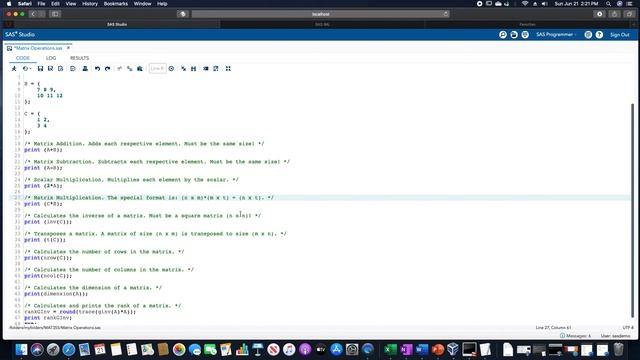The image size is (640, 360).
Task: Open Excel from the Dock
Action: (390, 350)
